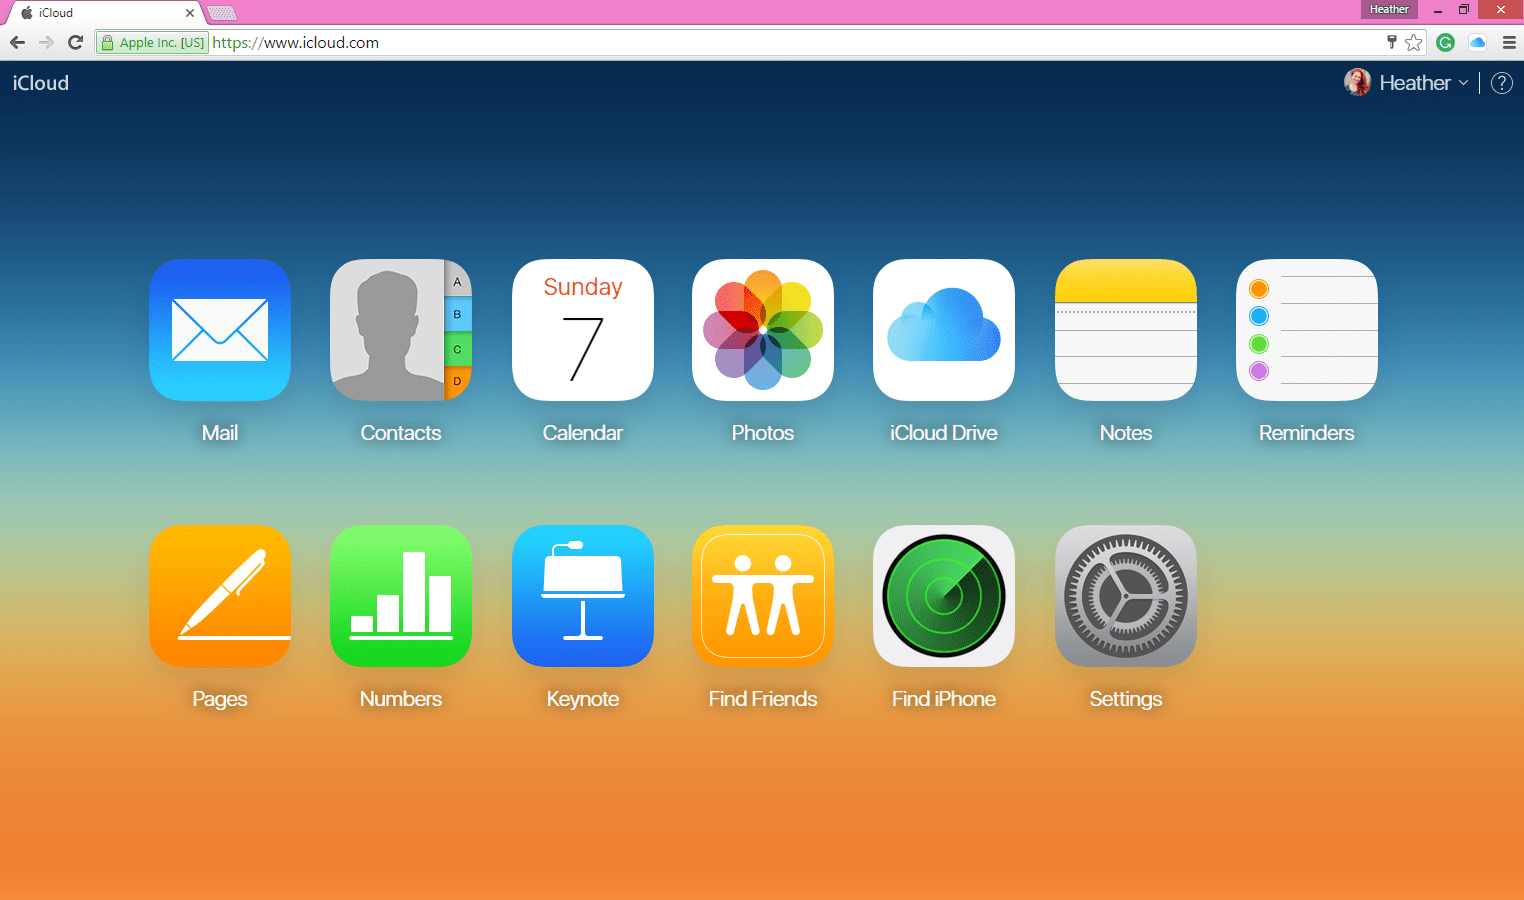Open the Contacts app icon
1524x900 pixels.
(x=401, y=330)
